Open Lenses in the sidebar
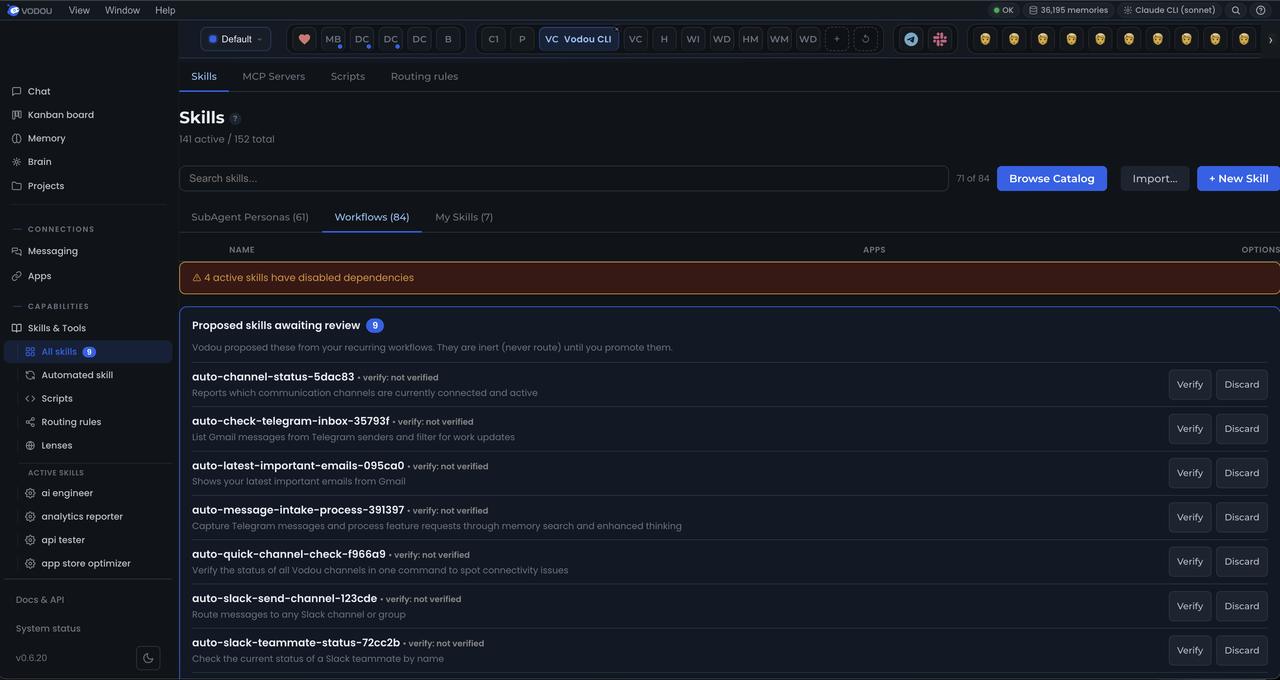The height and width of the screenshot is (680, 1280). [x=56, y=445]
